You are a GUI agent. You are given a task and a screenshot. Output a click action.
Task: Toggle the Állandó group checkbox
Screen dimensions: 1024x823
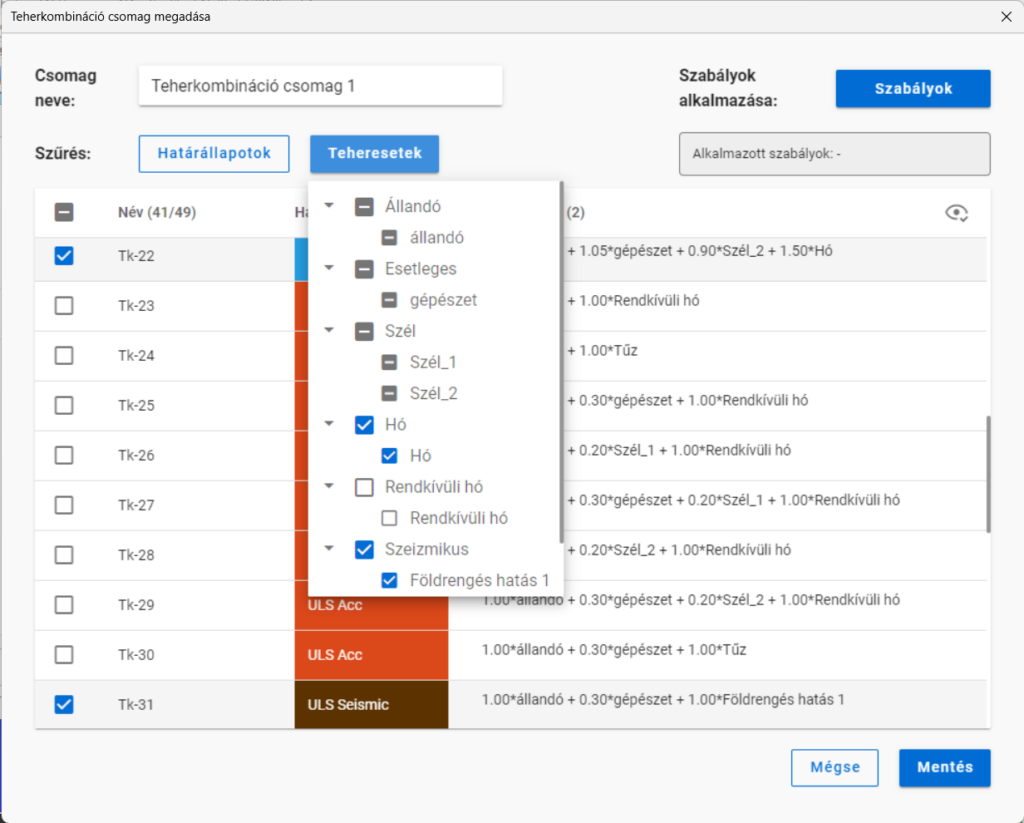tap(364, 206)
